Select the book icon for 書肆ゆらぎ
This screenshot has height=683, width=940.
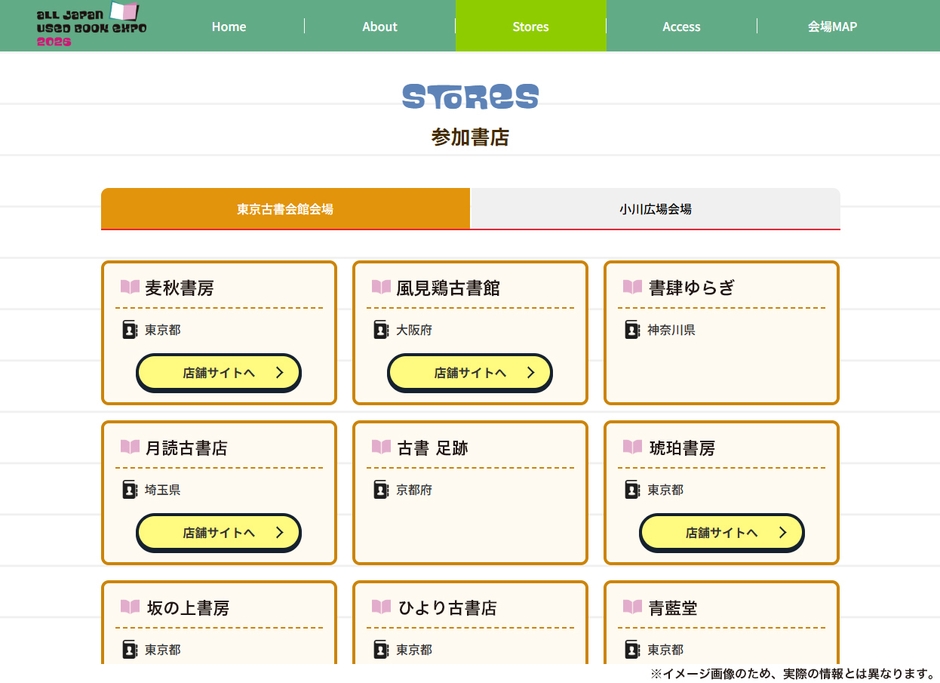(x=632, y=287)
